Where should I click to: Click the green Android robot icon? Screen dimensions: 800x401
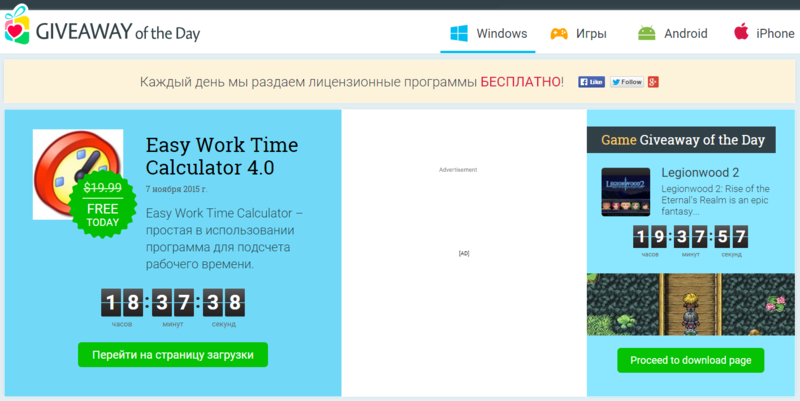click(646, 34)
